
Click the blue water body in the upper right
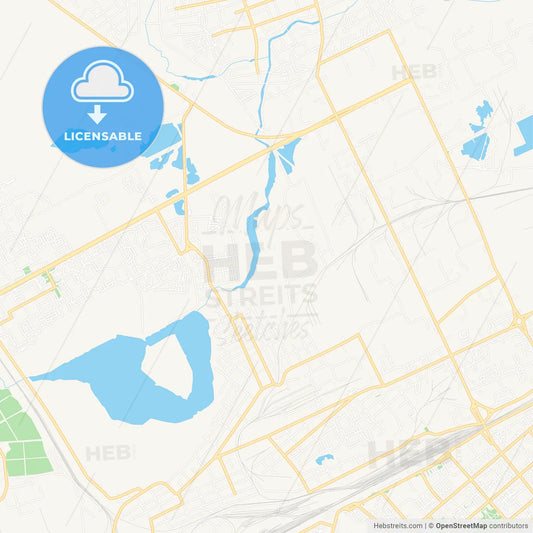[478, 132]
